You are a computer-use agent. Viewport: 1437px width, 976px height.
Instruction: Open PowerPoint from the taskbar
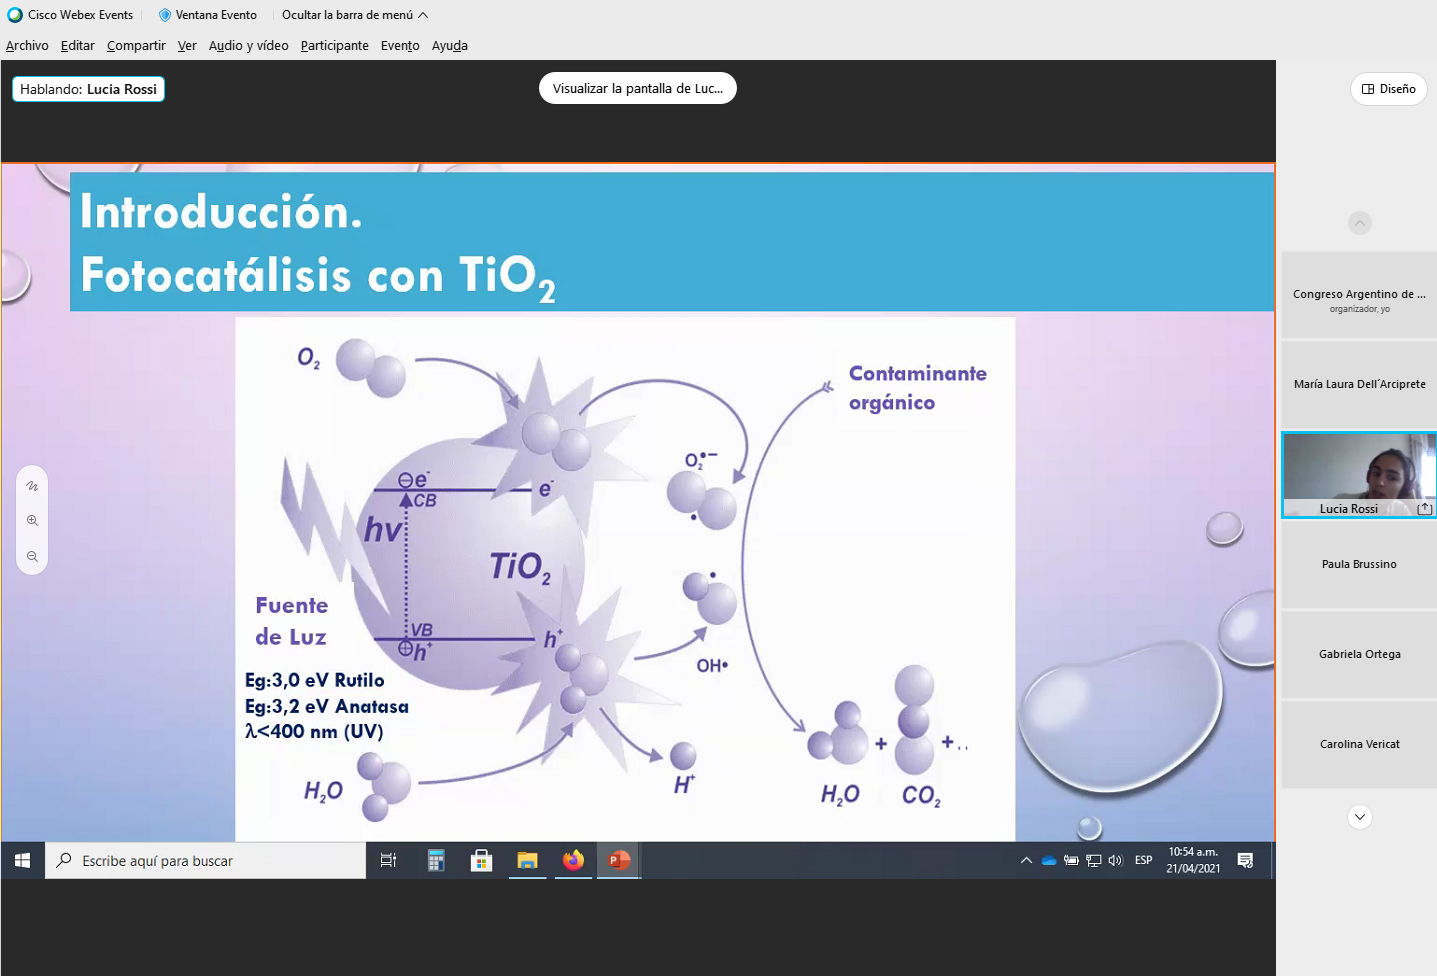pos(619,860)
